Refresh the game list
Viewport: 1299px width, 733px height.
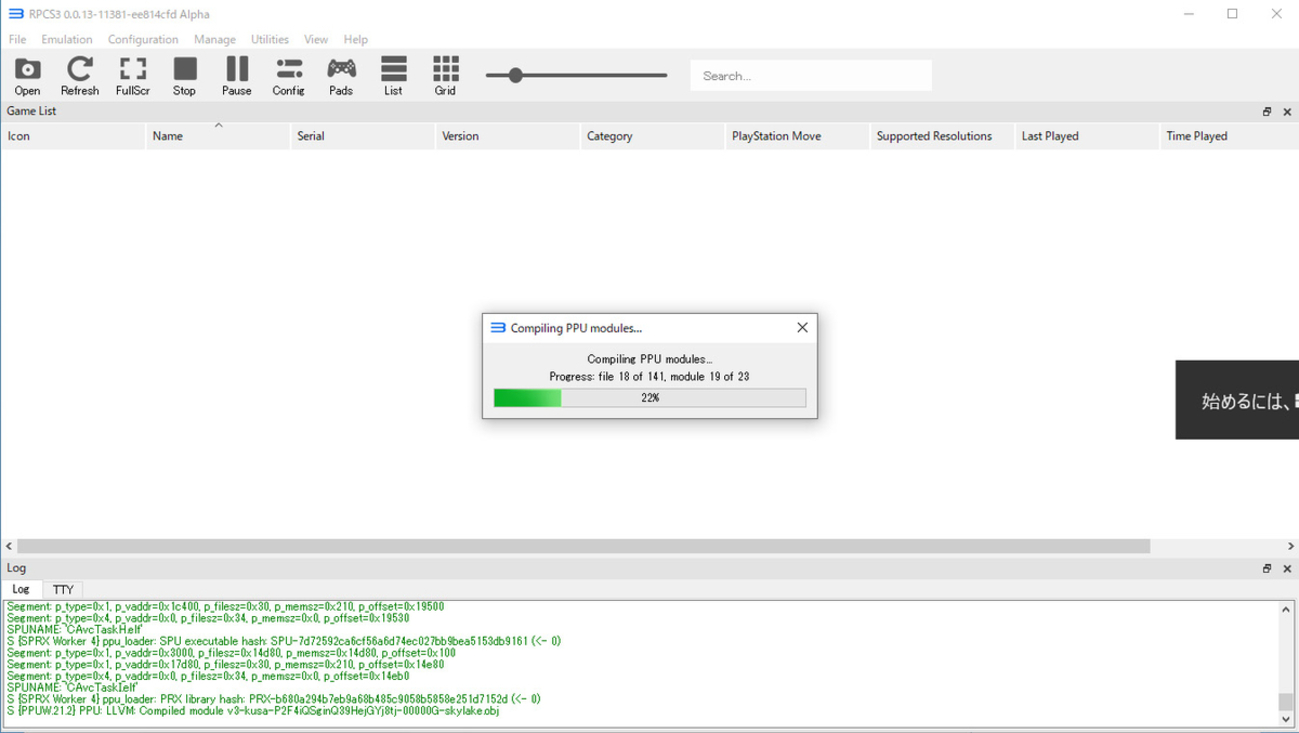tap(80, 76)
